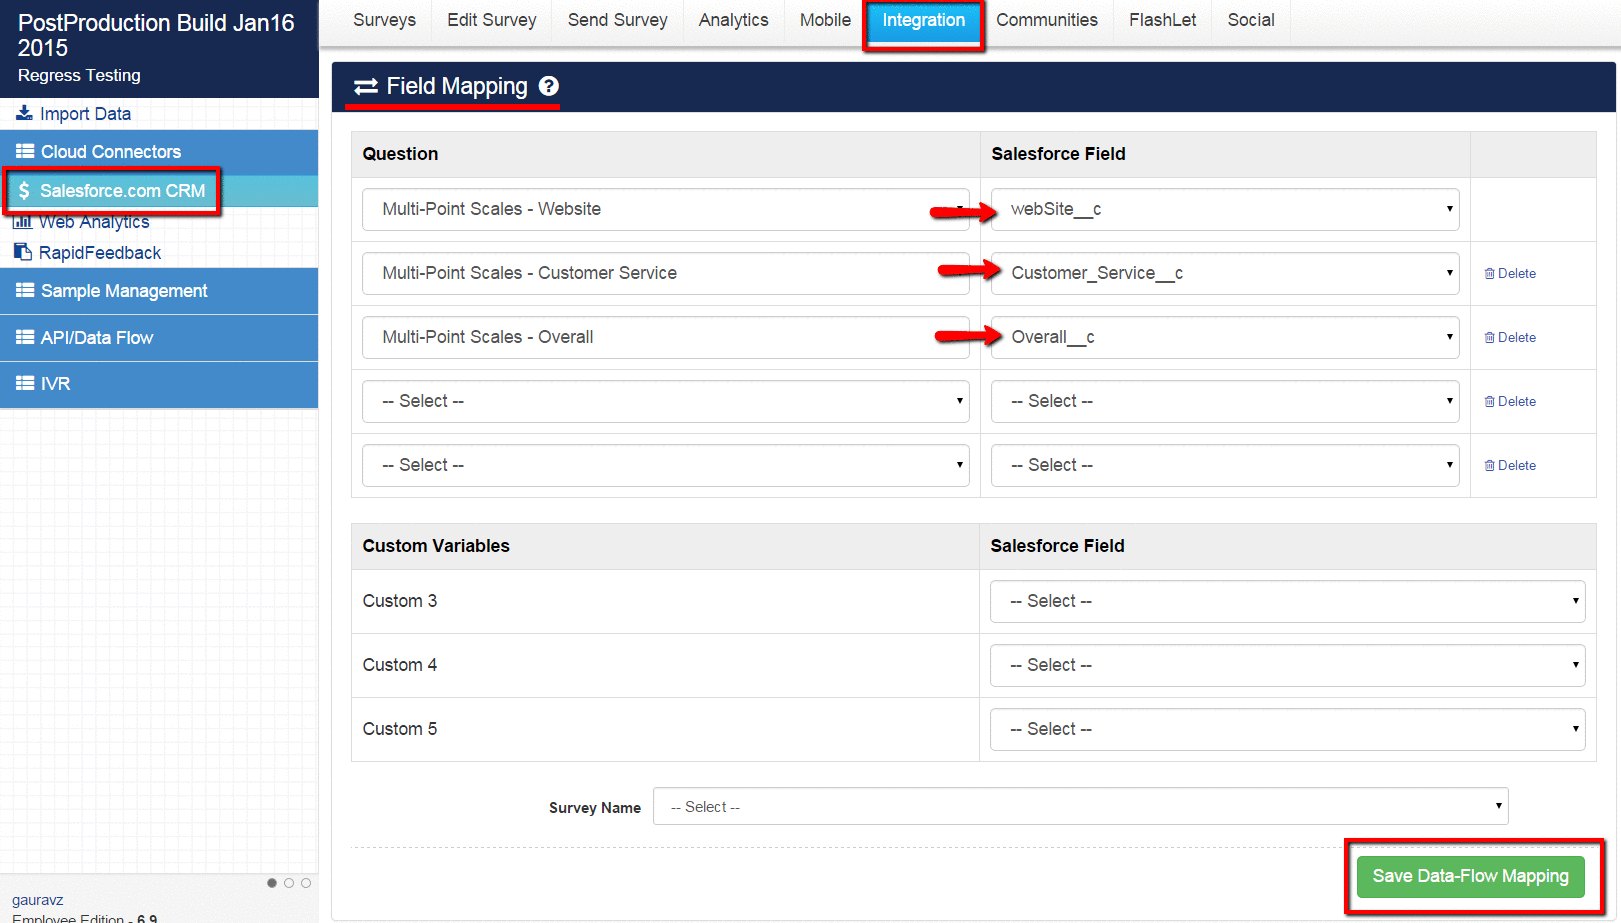Click the API/Data Flow list icon
This screenshot has height=923, width=1621.
(x=25, y=337)
